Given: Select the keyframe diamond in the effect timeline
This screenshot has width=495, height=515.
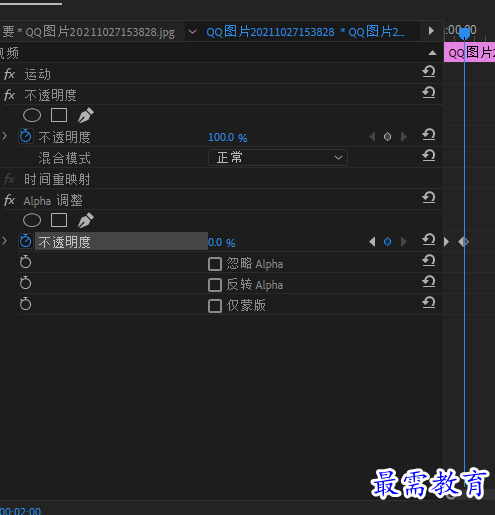Looking at the screenshot, I should (x=464, y=242).
